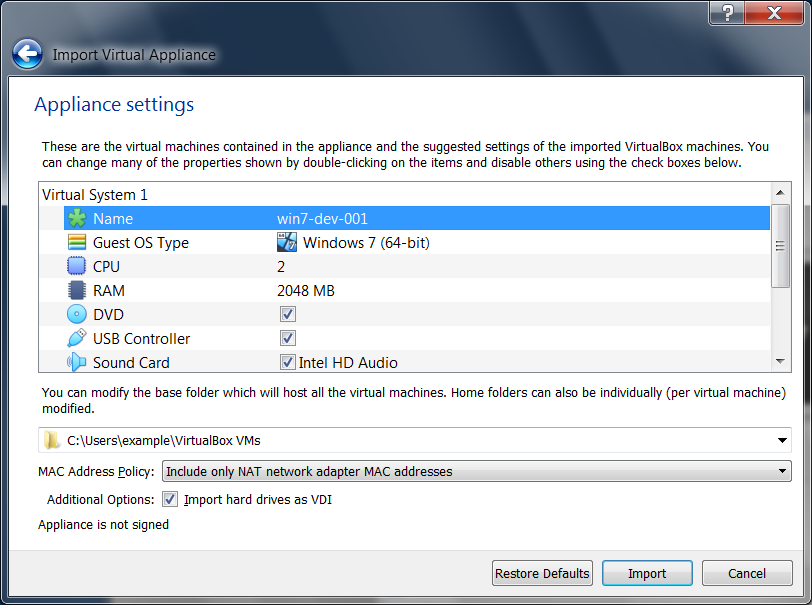Open the MAC Address Policy dropdown
Viewport: 812px width, 614px height.
click(782, 471)
